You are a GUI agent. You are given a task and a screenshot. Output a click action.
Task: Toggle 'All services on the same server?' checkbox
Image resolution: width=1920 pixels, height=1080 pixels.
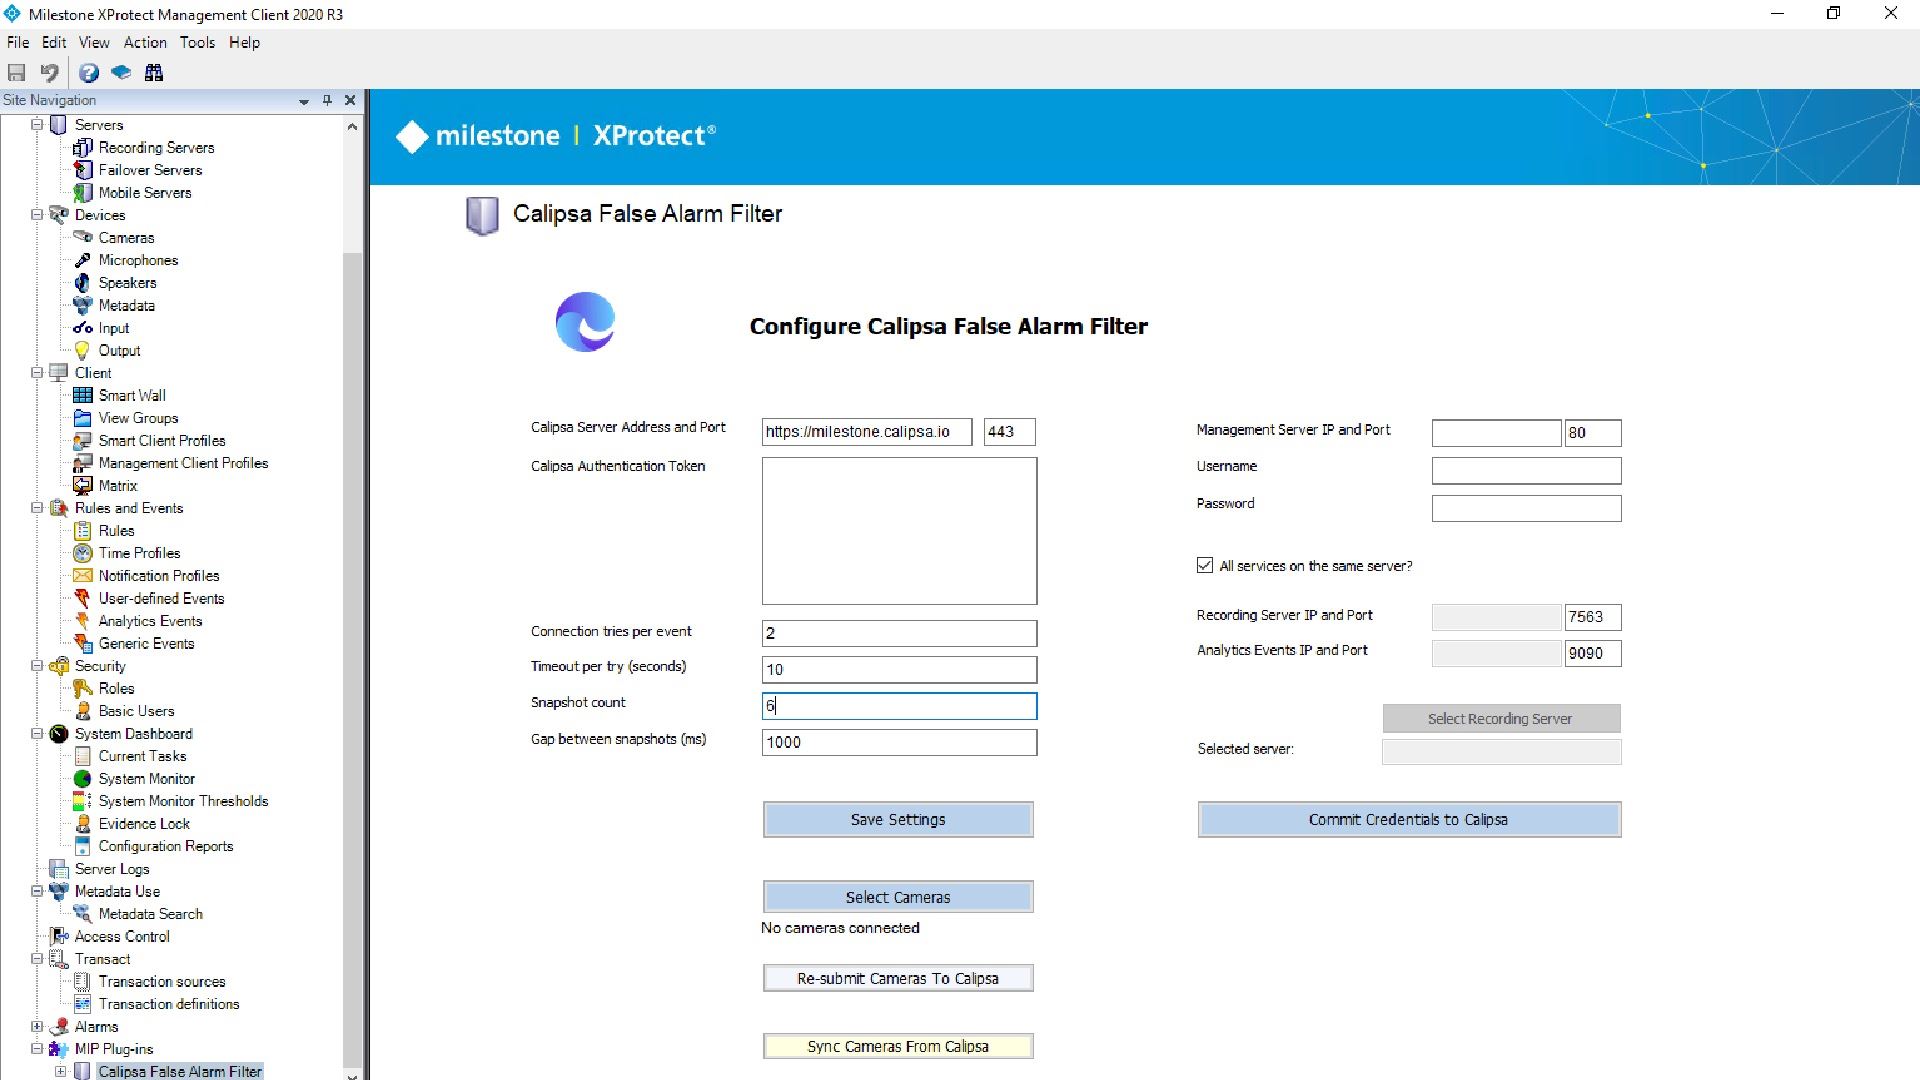click(1205, 565)
